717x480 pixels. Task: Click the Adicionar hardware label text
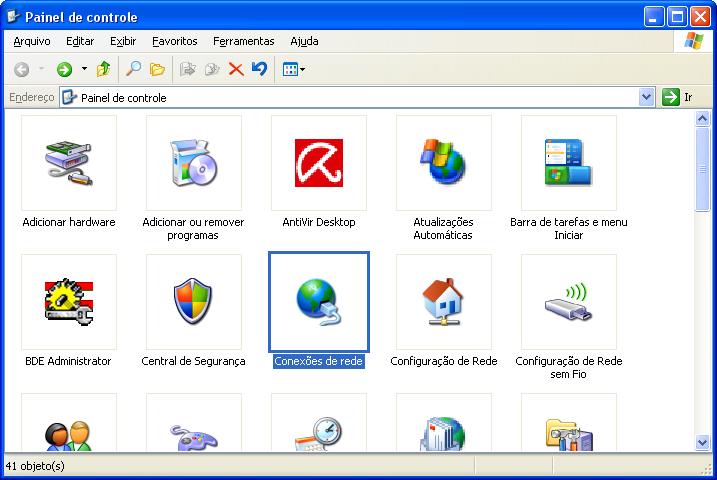pyautogui.click(x=69, y=222)
